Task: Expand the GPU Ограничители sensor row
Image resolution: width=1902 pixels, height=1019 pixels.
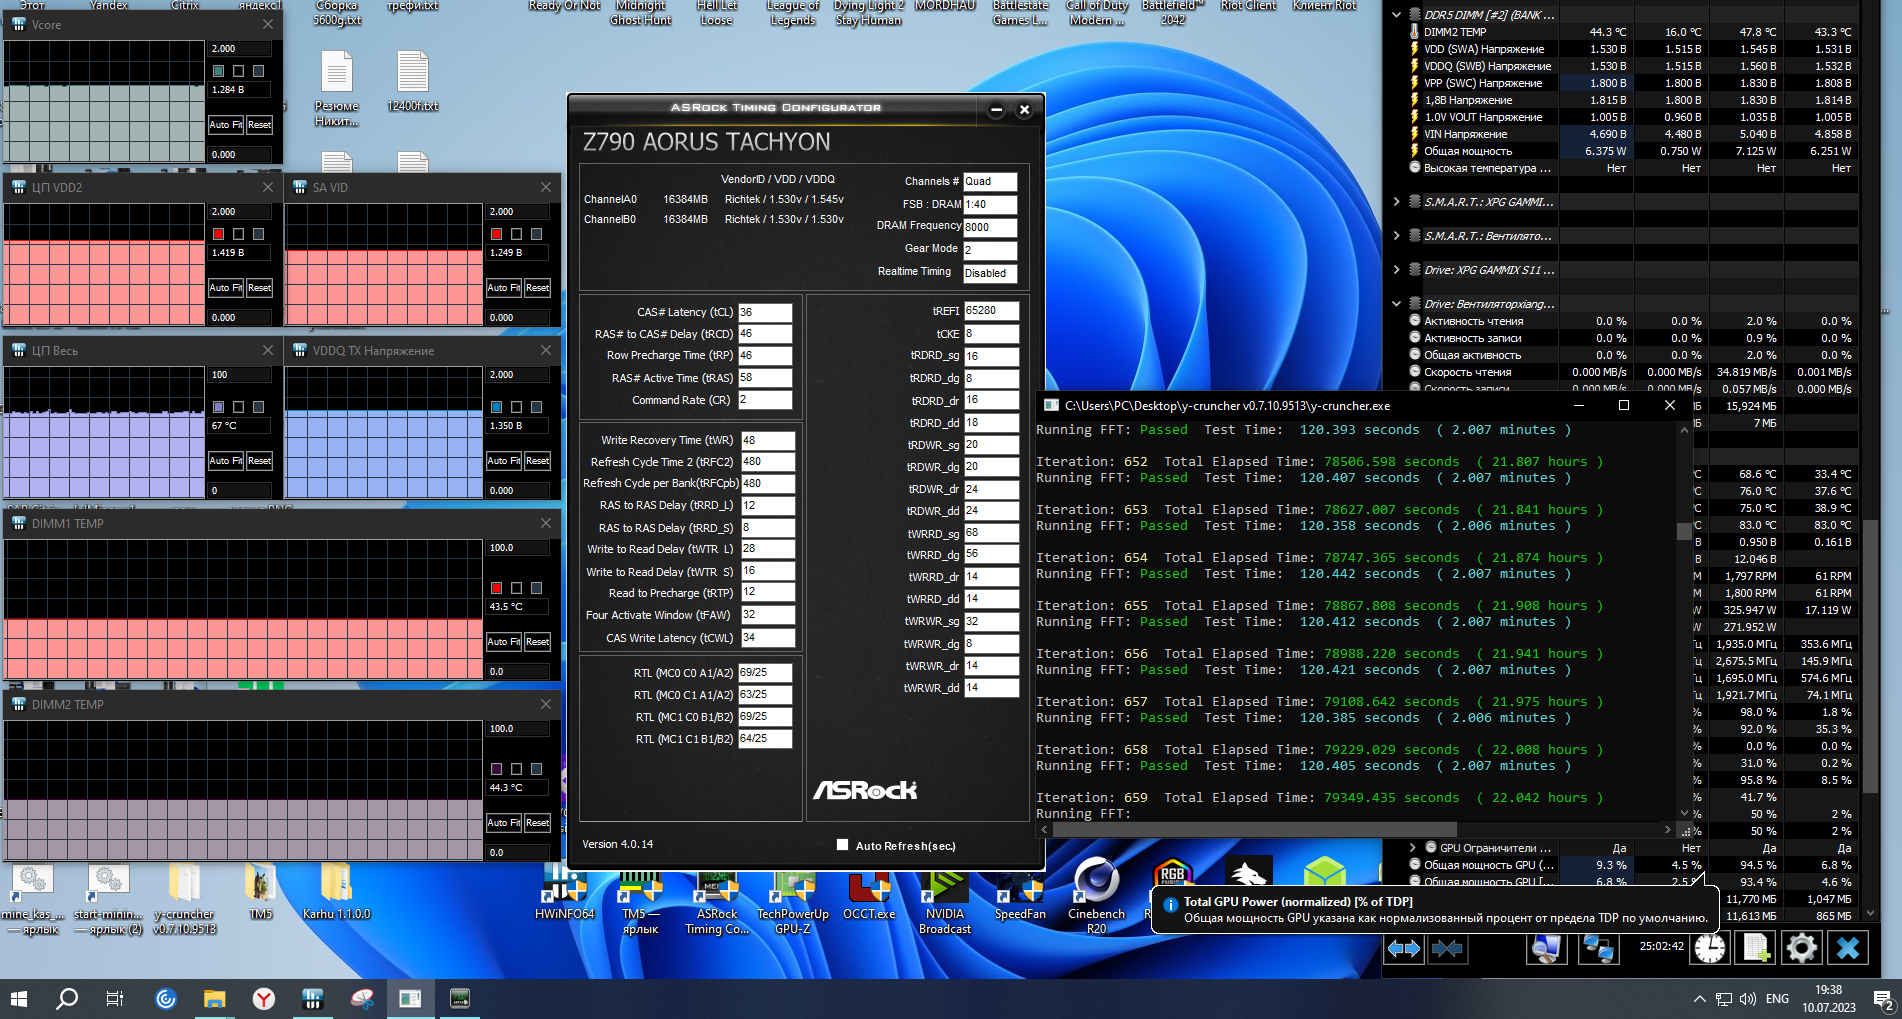Action: [x=1413, y=848]
